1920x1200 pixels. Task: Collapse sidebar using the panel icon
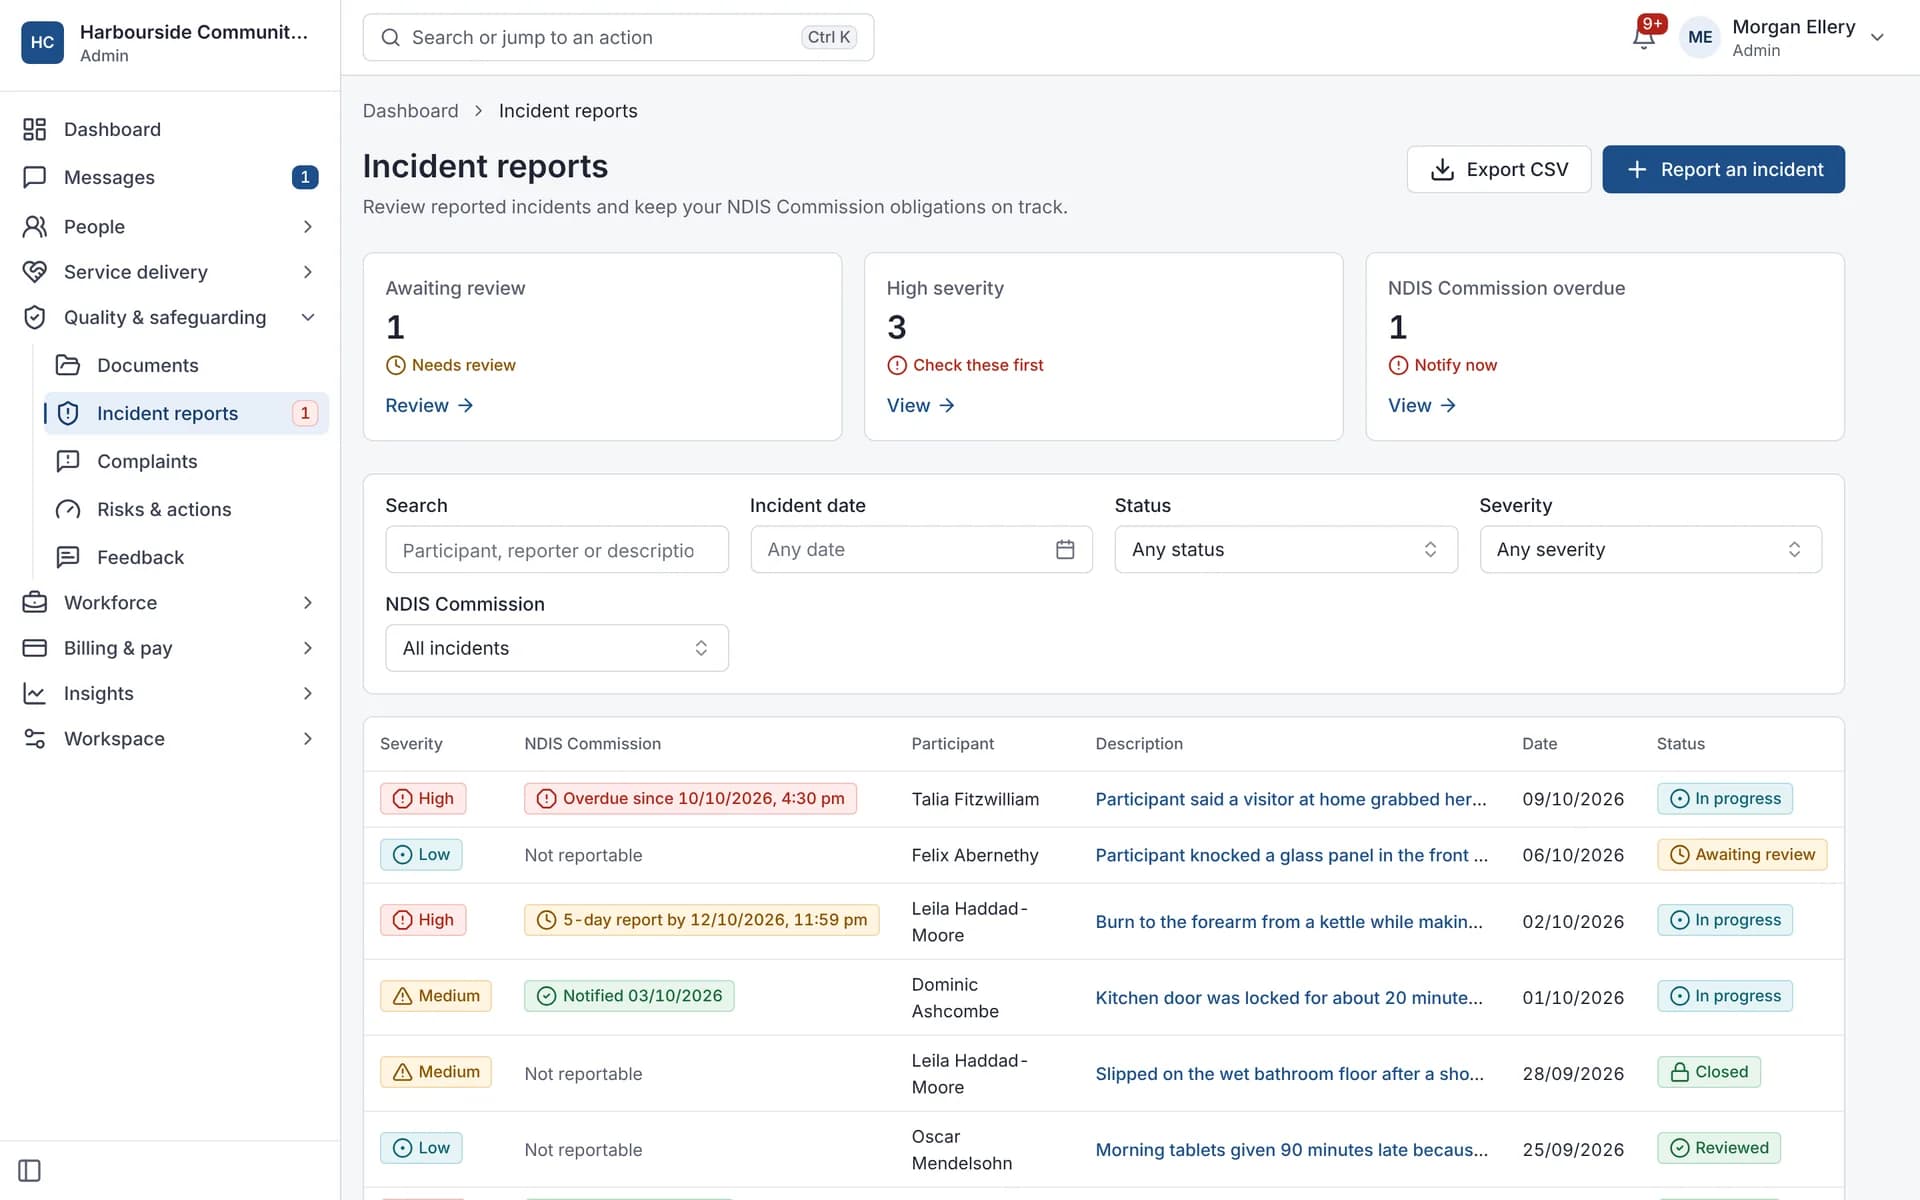click(x=30, y=1170)
